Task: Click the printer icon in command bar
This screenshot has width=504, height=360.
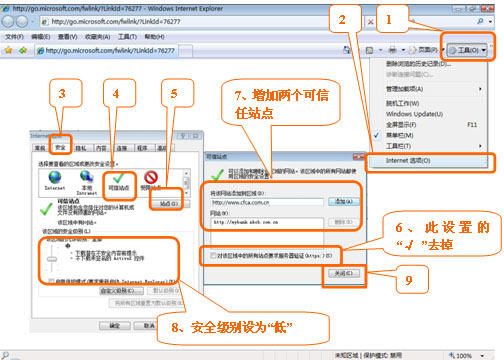Action: 393,50
